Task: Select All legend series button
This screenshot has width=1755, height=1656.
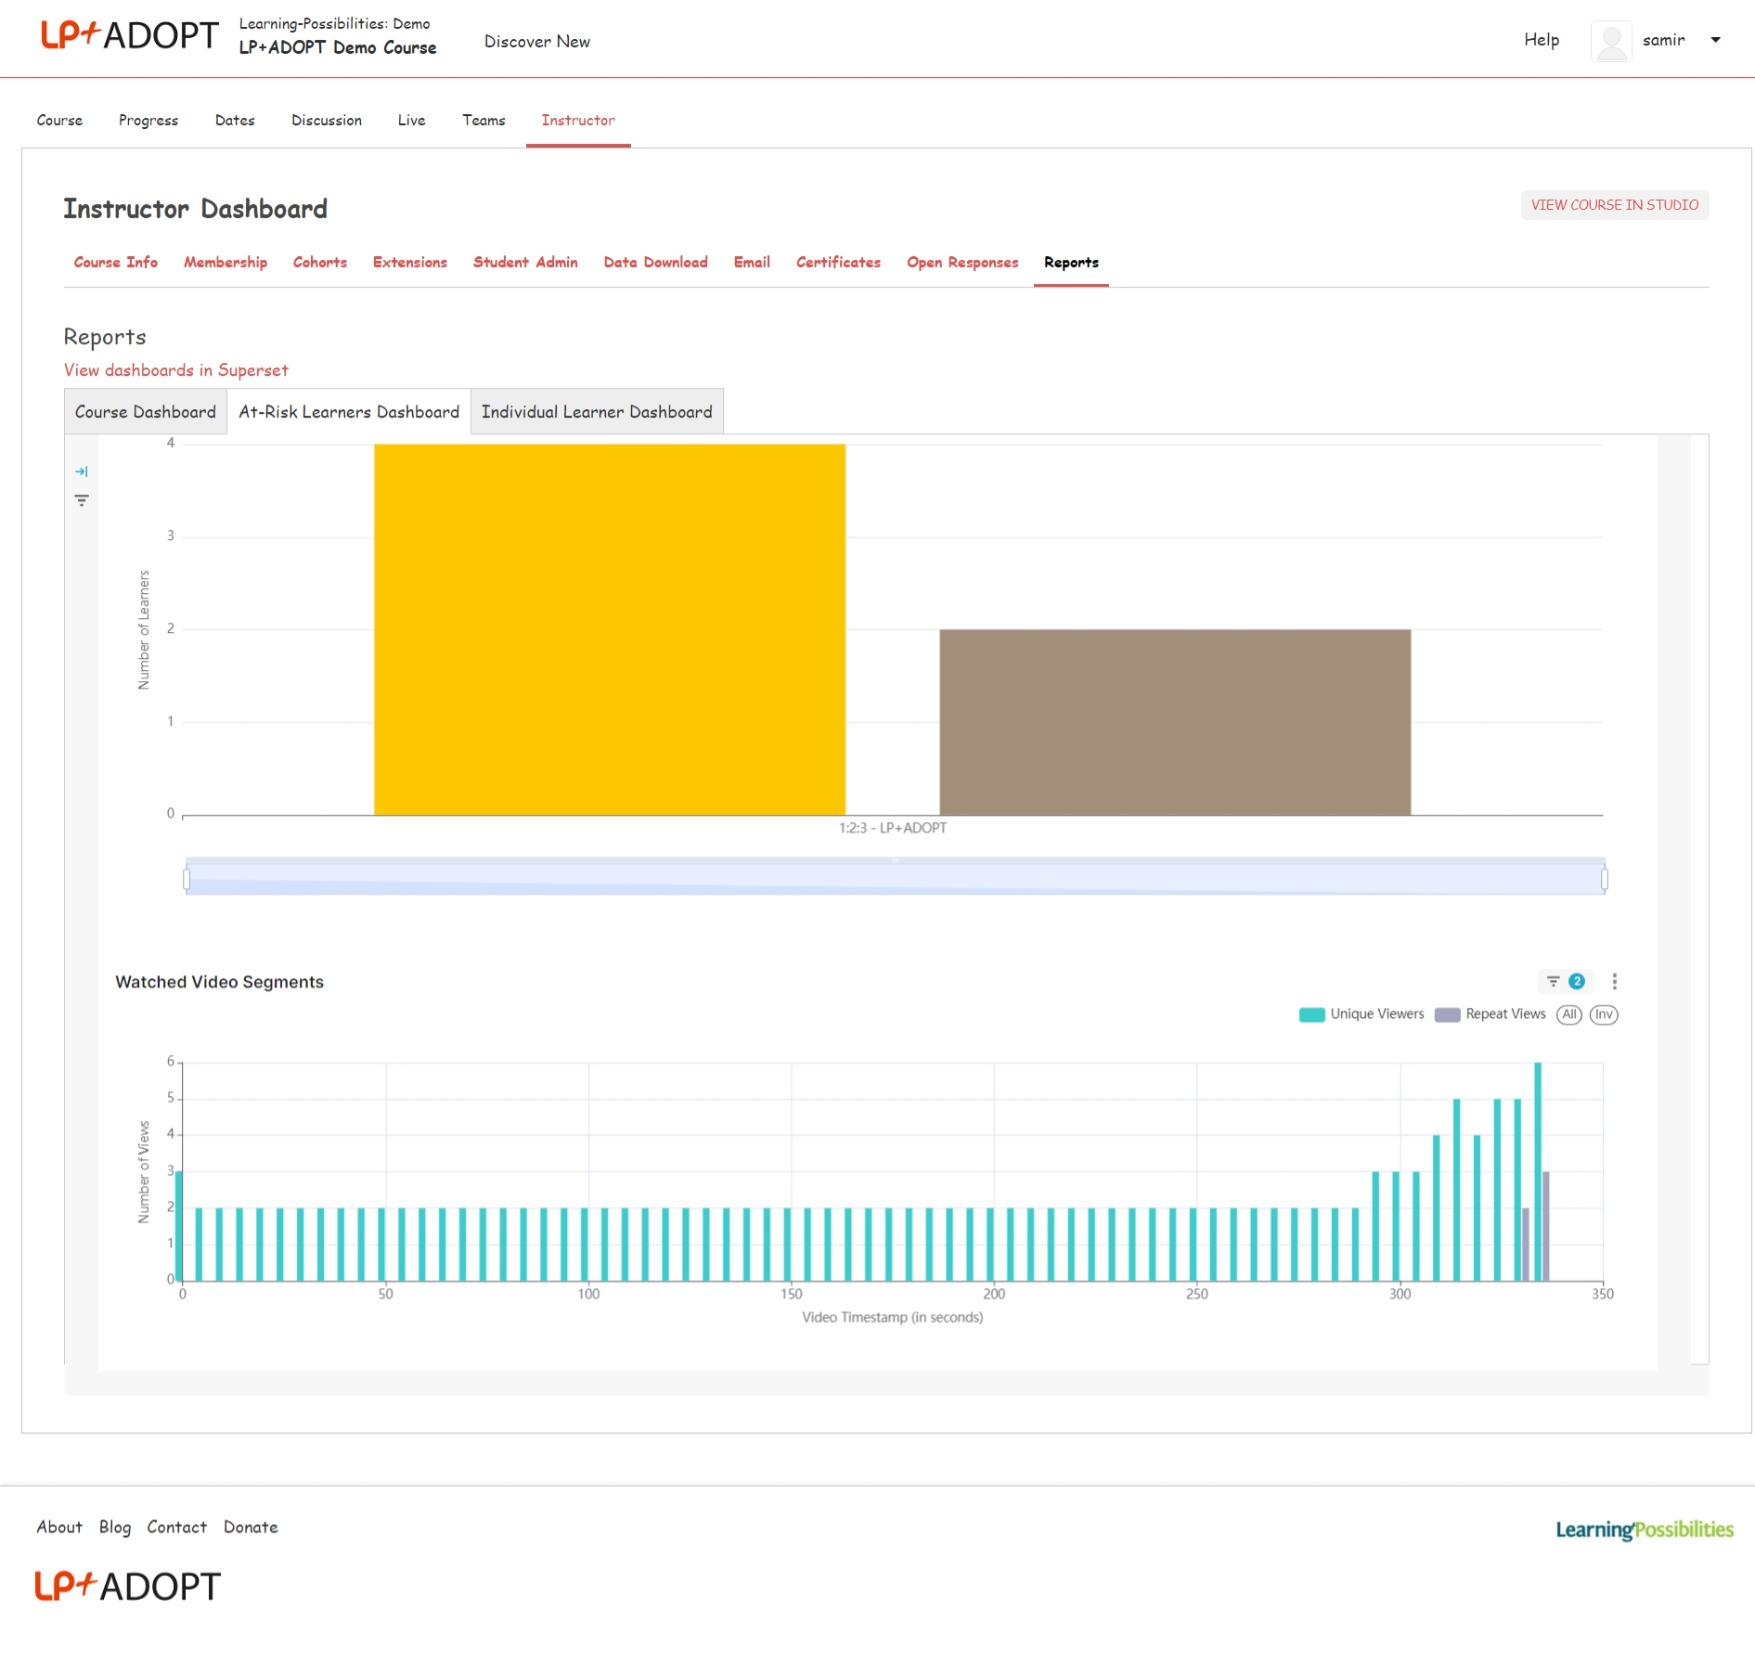Action: click(1569, 1014)
